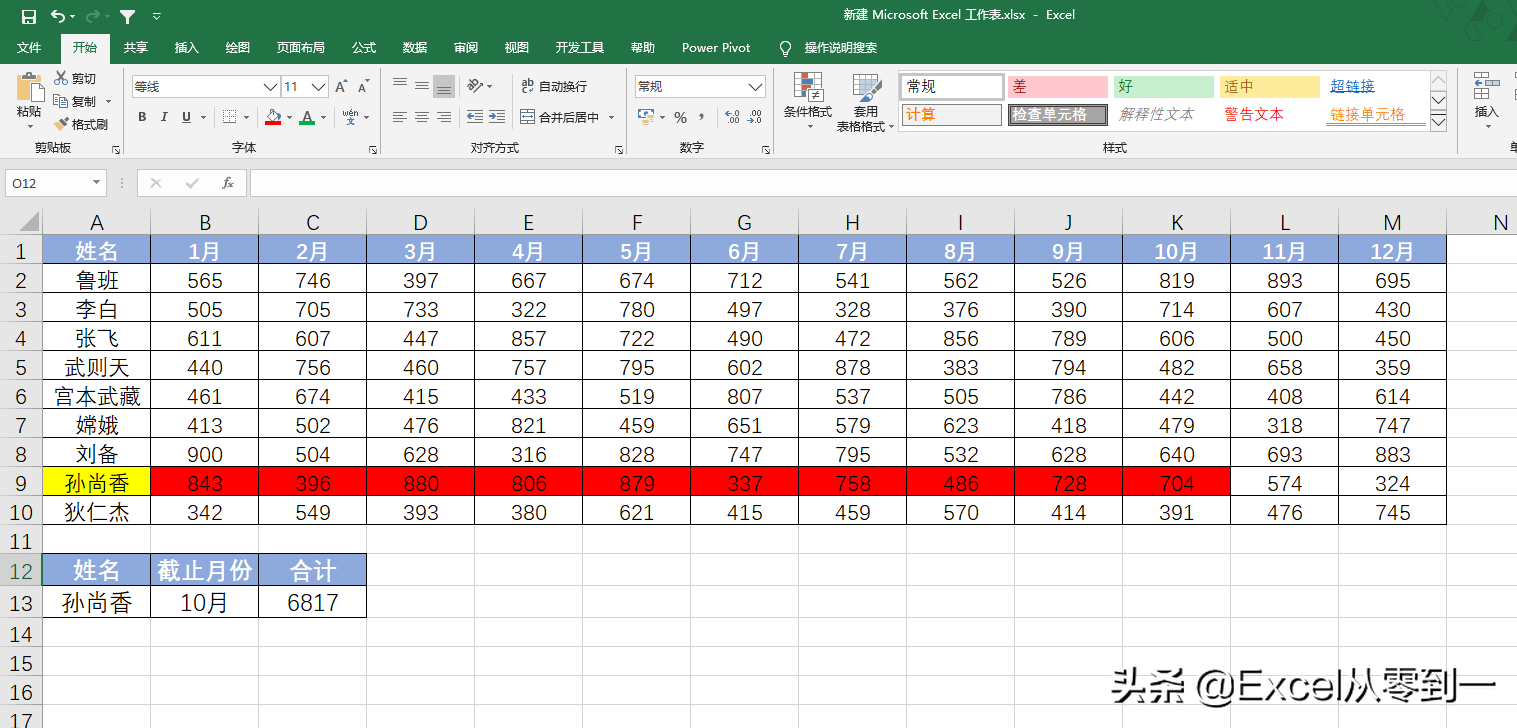Switch to the Insert (插入) ribbon tab
The height and width of the screenshot is (728, 1517).
(187, 48)
